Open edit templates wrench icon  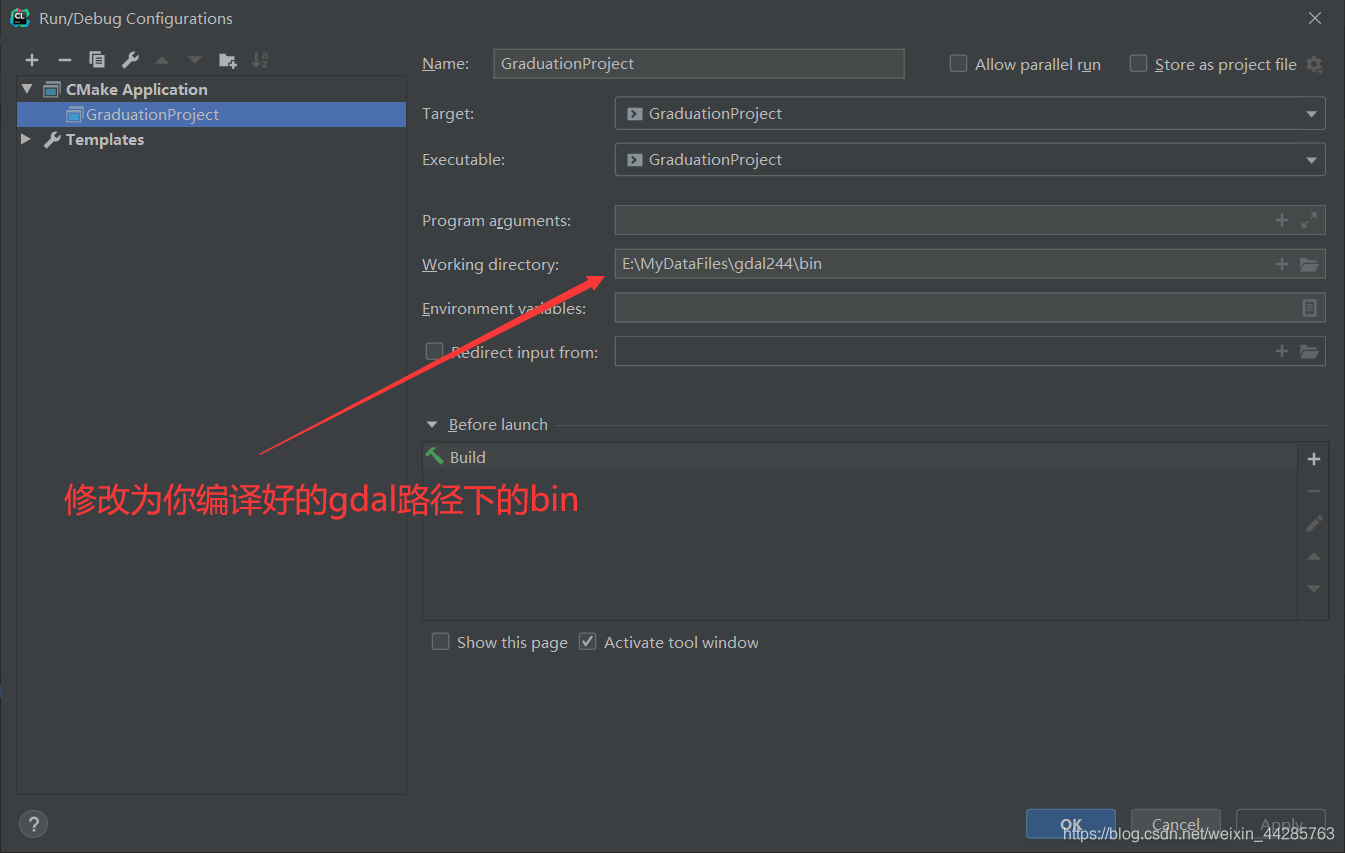coord(130,60)
